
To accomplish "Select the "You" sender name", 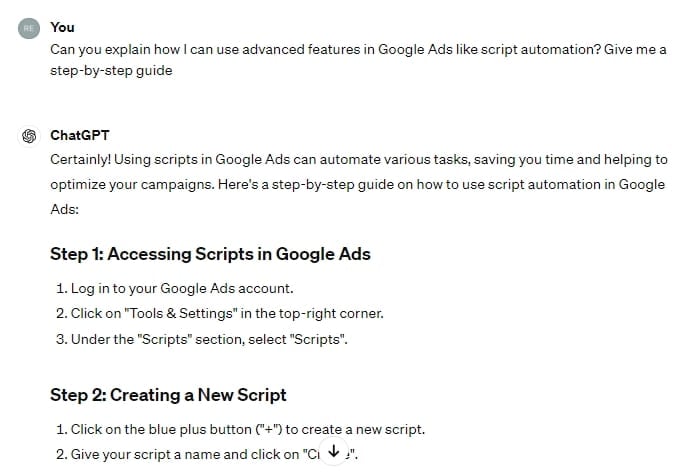I will (x=62, y=27).
